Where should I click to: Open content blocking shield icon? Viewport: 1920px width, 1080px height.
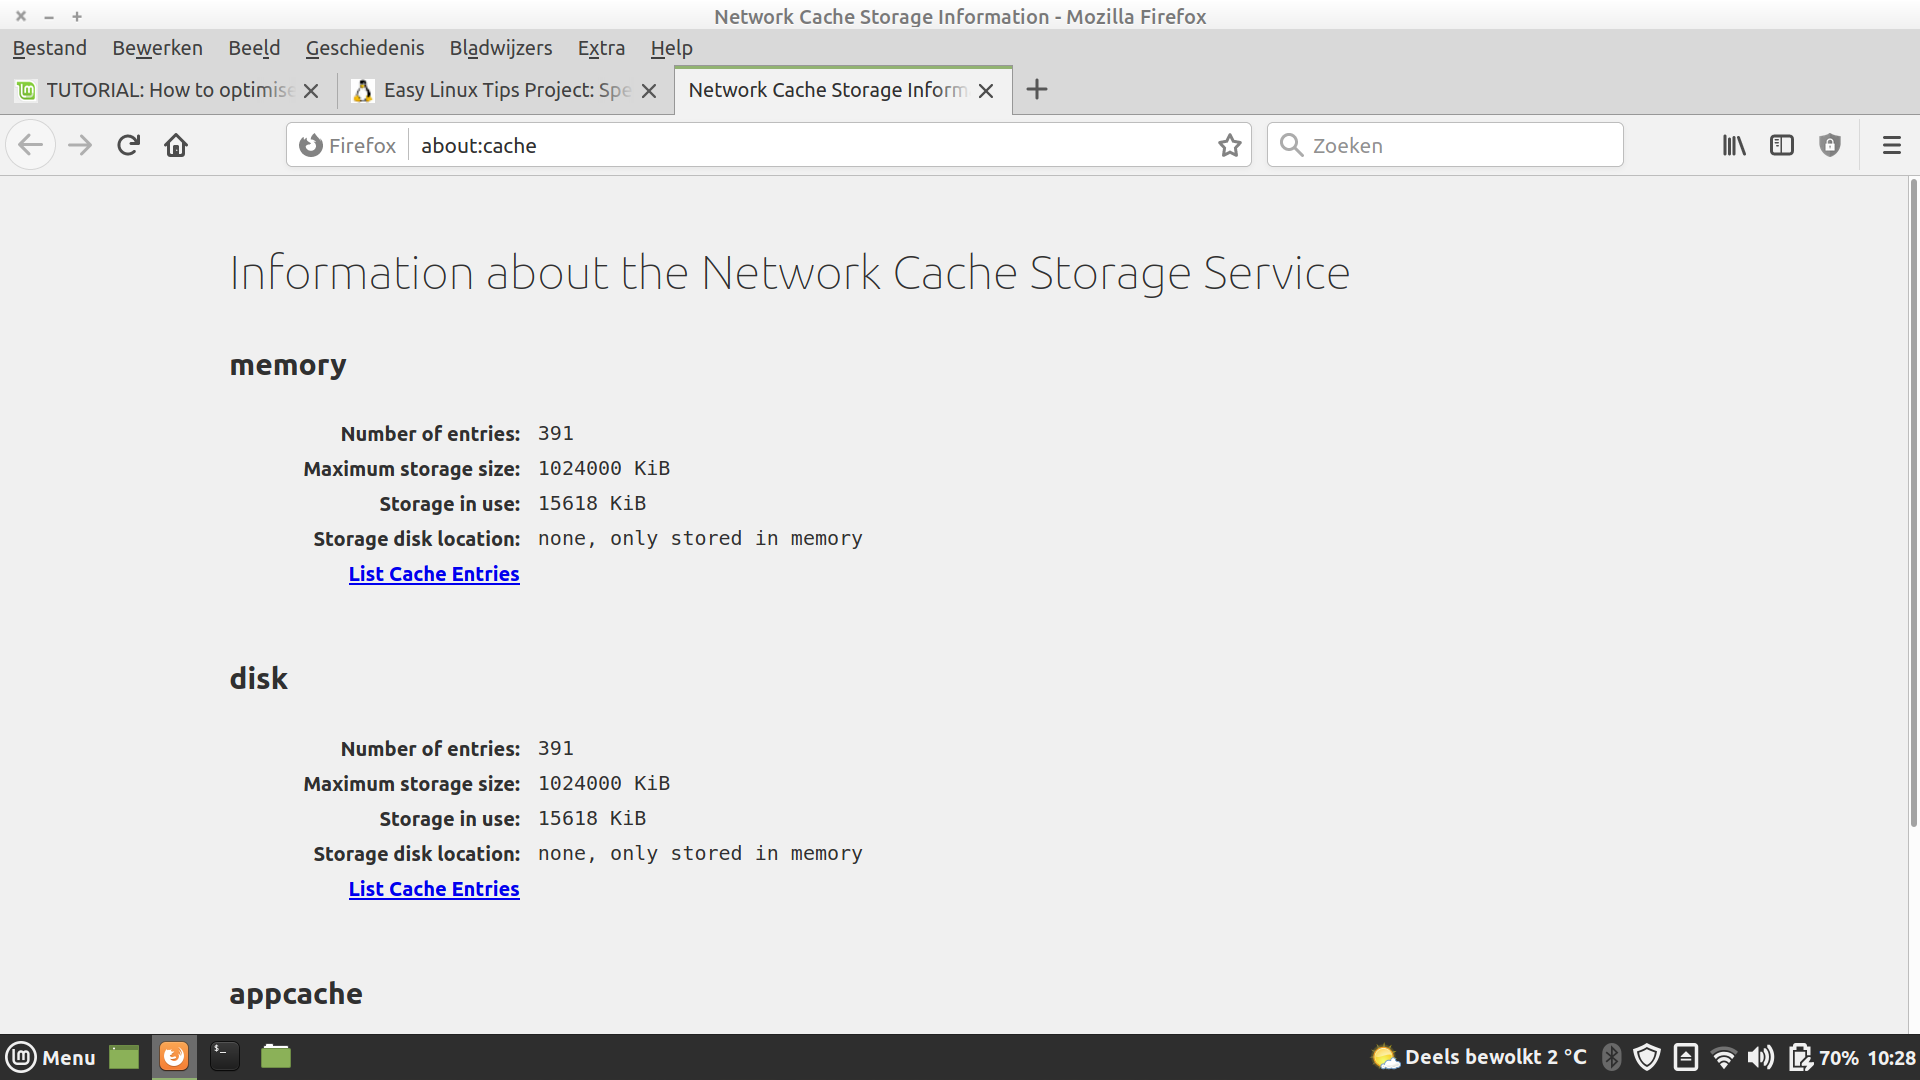coord(1829,145)
